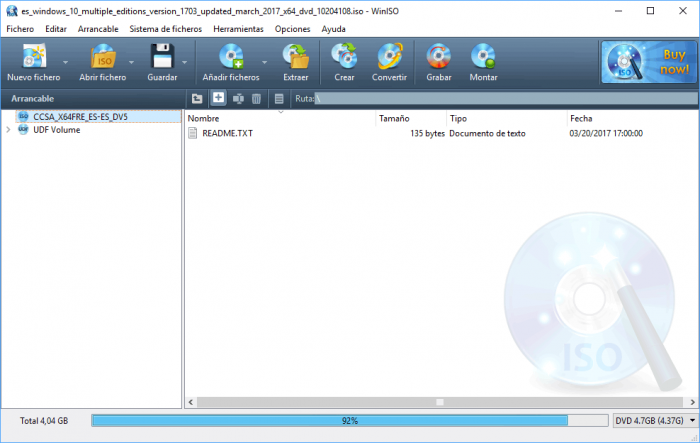Open the Editar menu
The height and width of the screenshot is (443, 700).
click(x=56, y=29)
